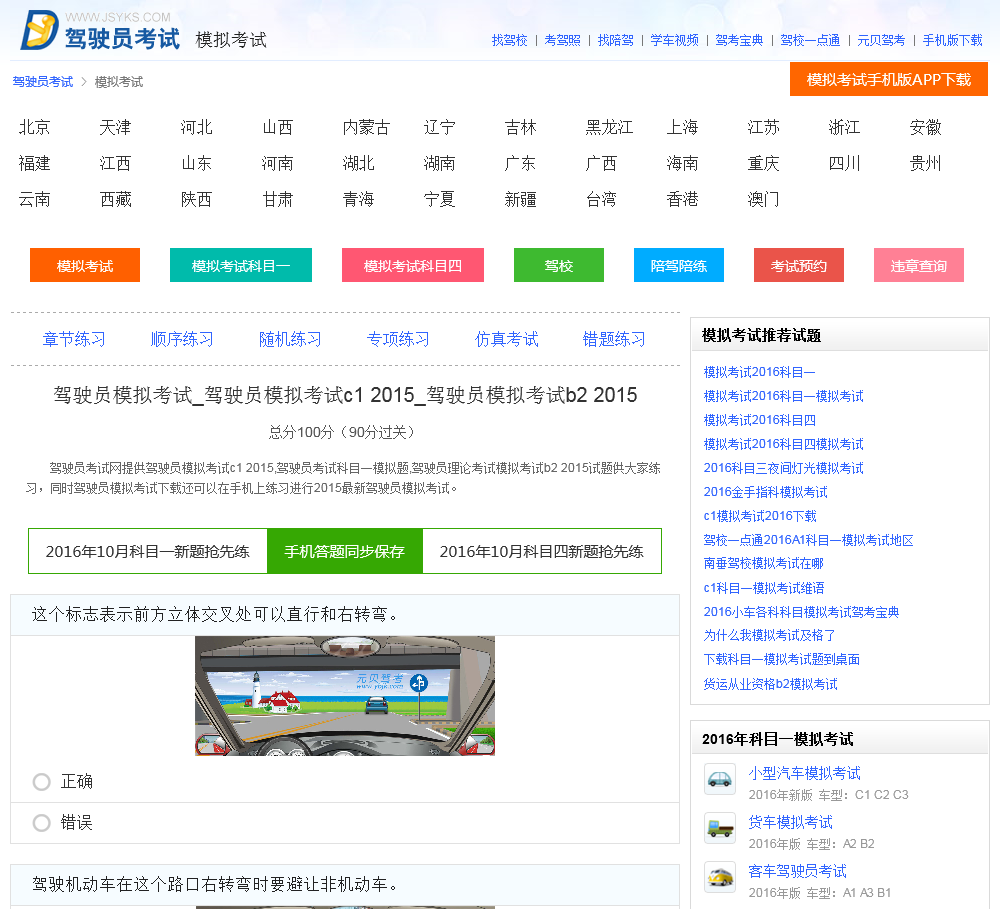This screenshot has height=909, width=1000.
Task: Select the 北京 province link
Action: pos(34,128)
